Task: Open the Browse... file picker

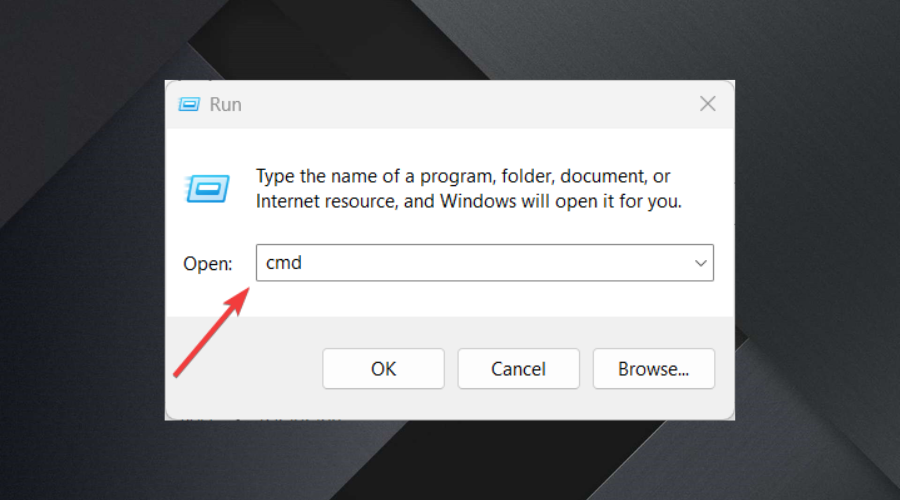Action: click(x=654, y=369)
